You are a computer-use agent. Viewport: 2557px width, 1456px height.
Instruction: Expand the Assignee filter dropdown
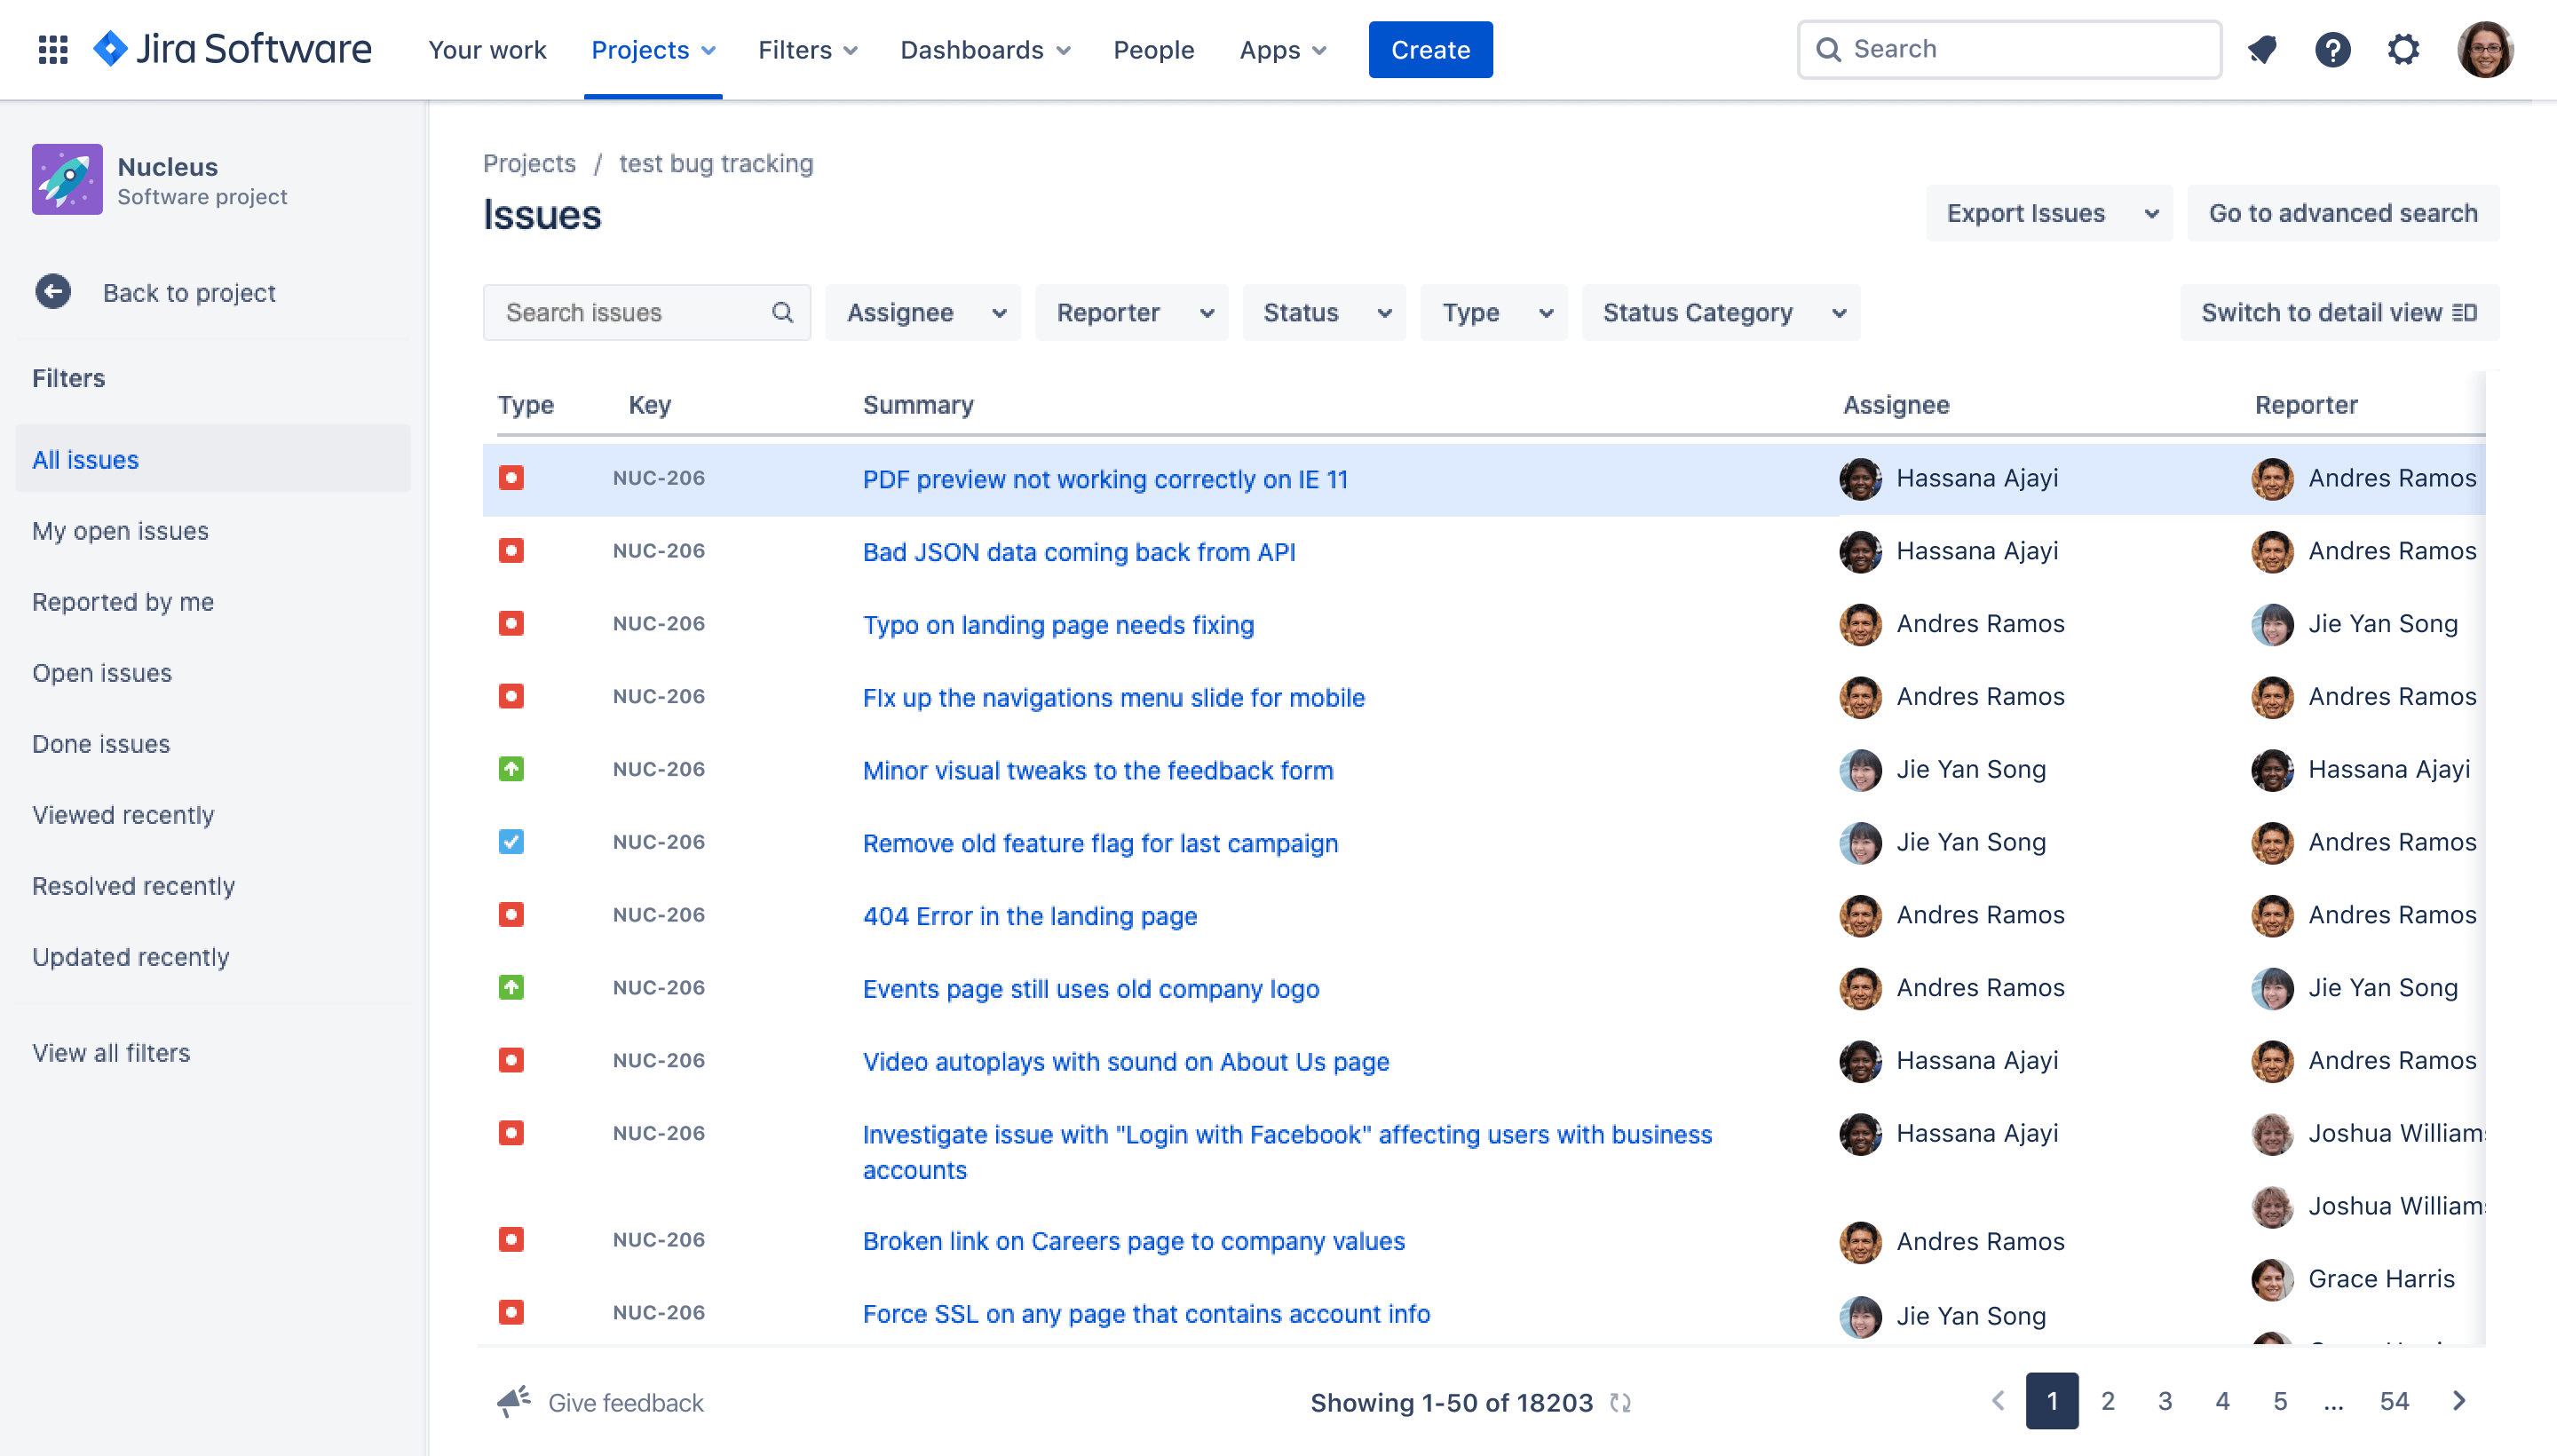point(922,313)
